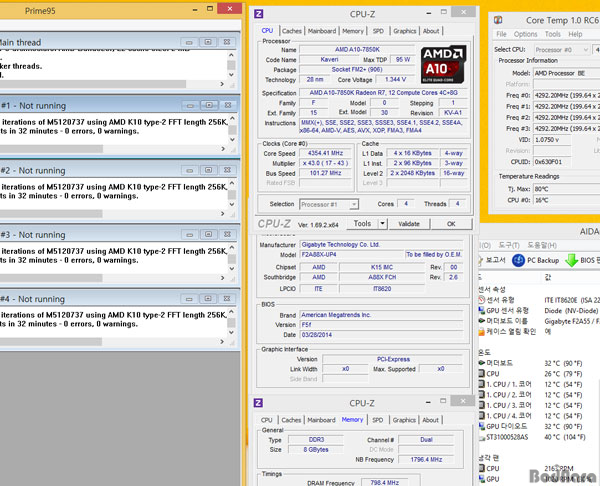The height and width of the screenshot is (486, 600).
Task: Click the GPU sensor type icon in AIDA
Action: [x=481, y=310]
